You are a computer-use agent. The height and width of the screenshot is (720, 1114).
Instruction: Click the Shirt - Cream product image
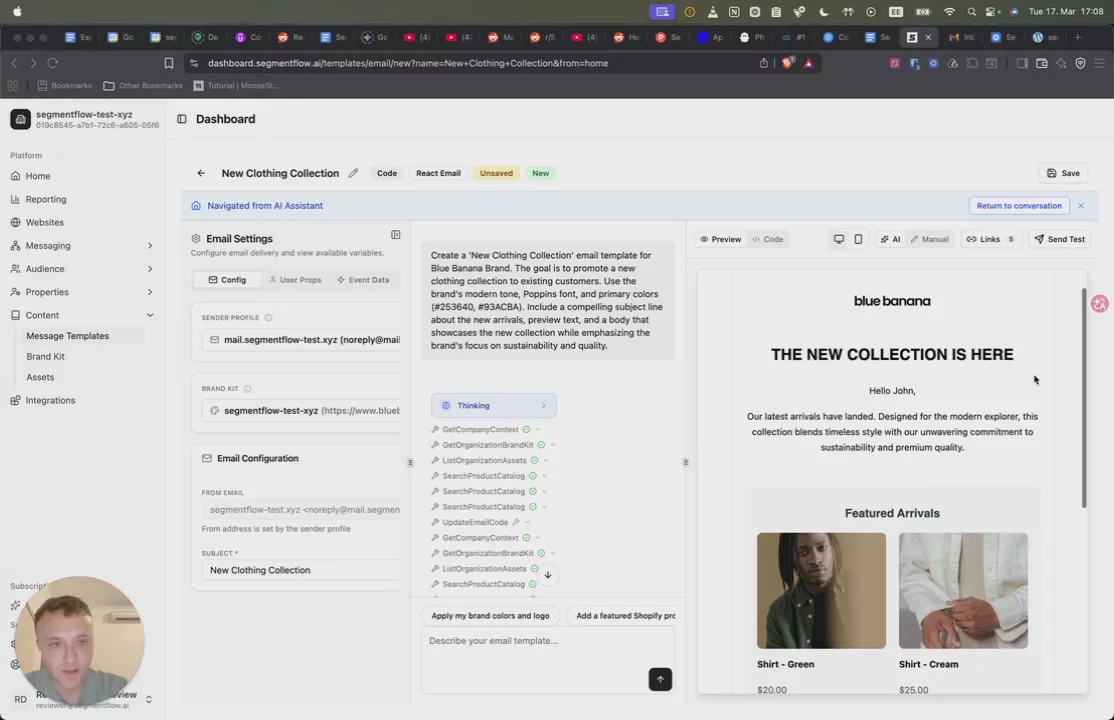pyautogui.click(x=963, y=591)
